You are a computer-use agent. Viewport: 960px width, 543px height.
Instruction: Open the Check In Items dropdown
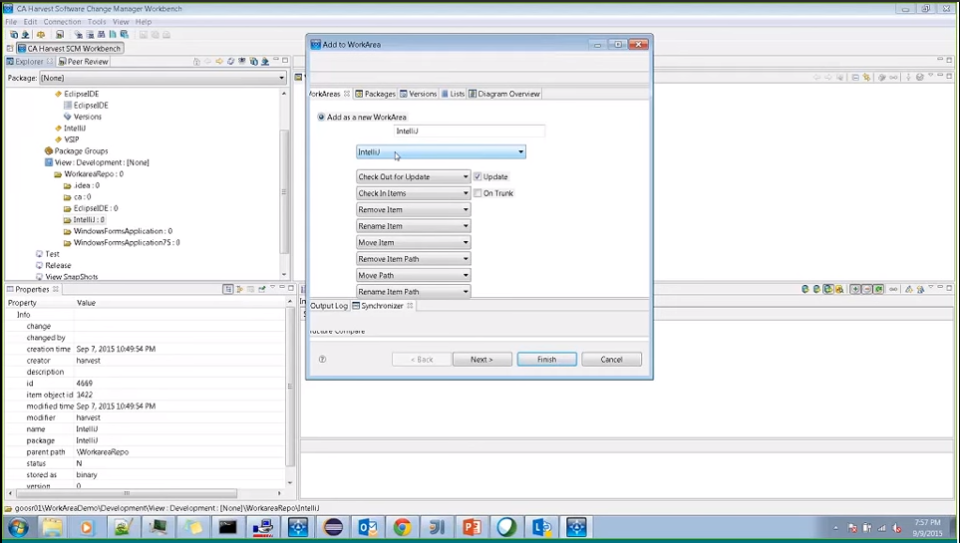[x=413, y=193]
